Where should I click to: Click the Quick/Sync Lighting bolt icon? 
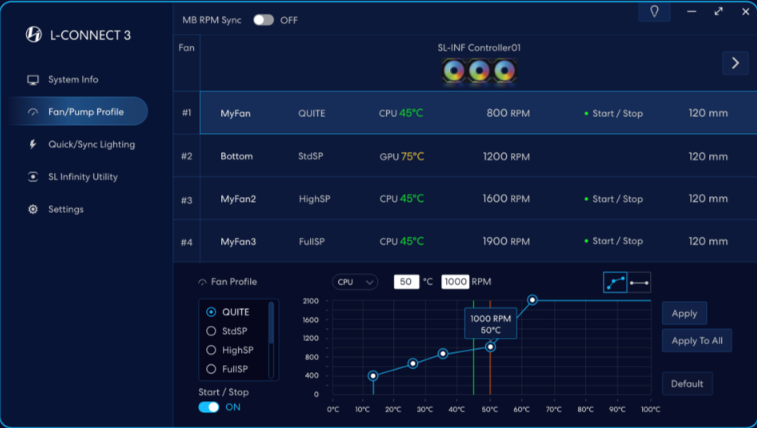(x=33, y=144)
